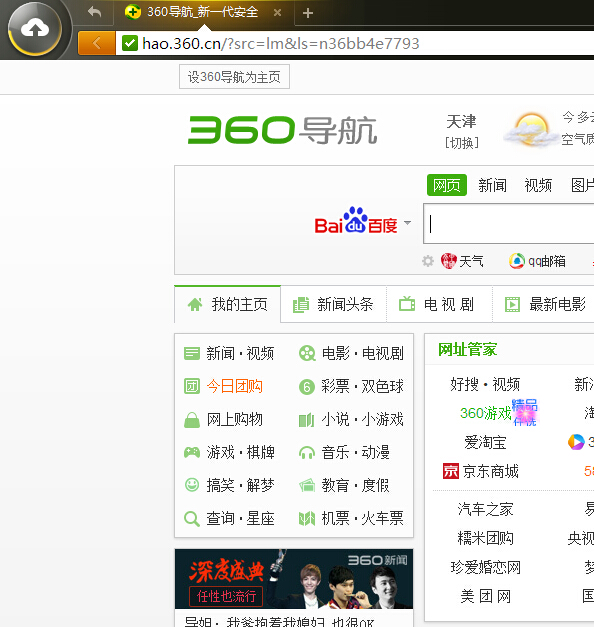The image size is (594, 627).
Task: Open 糯米团购 site link
Action: click(x=485, y=538)
